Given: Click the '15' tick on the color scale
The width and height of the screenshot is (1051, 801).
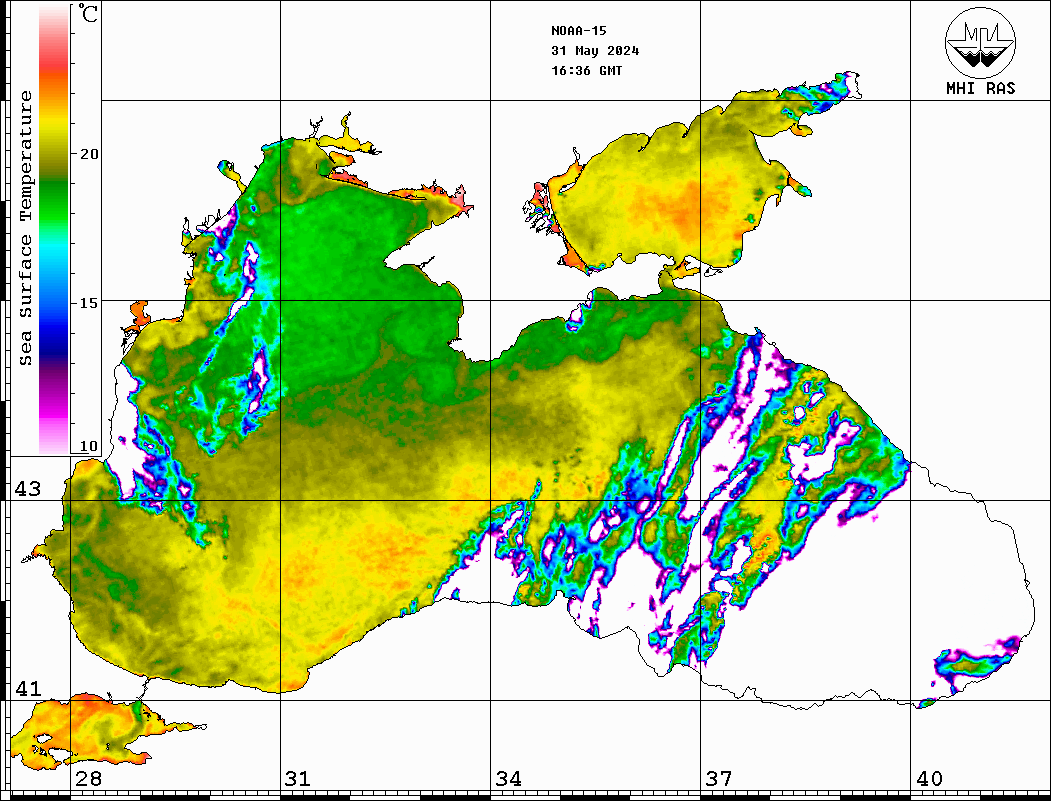Looking at the screenshot, I should click(x=89, y=303).
